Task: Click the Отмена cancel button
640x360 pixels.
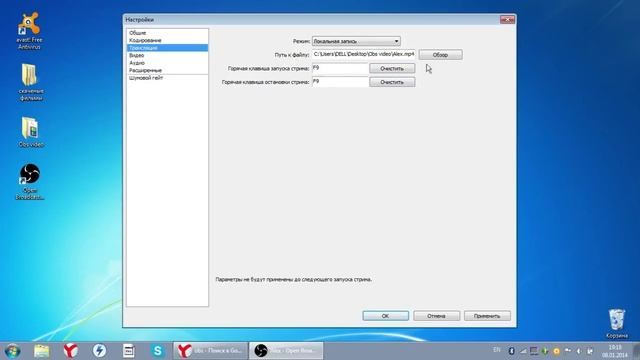Action: click(436, 316)
